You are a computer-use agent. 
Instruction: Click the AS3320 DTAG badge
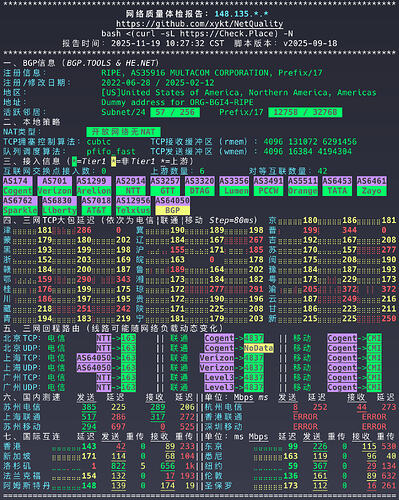(199, 186)
